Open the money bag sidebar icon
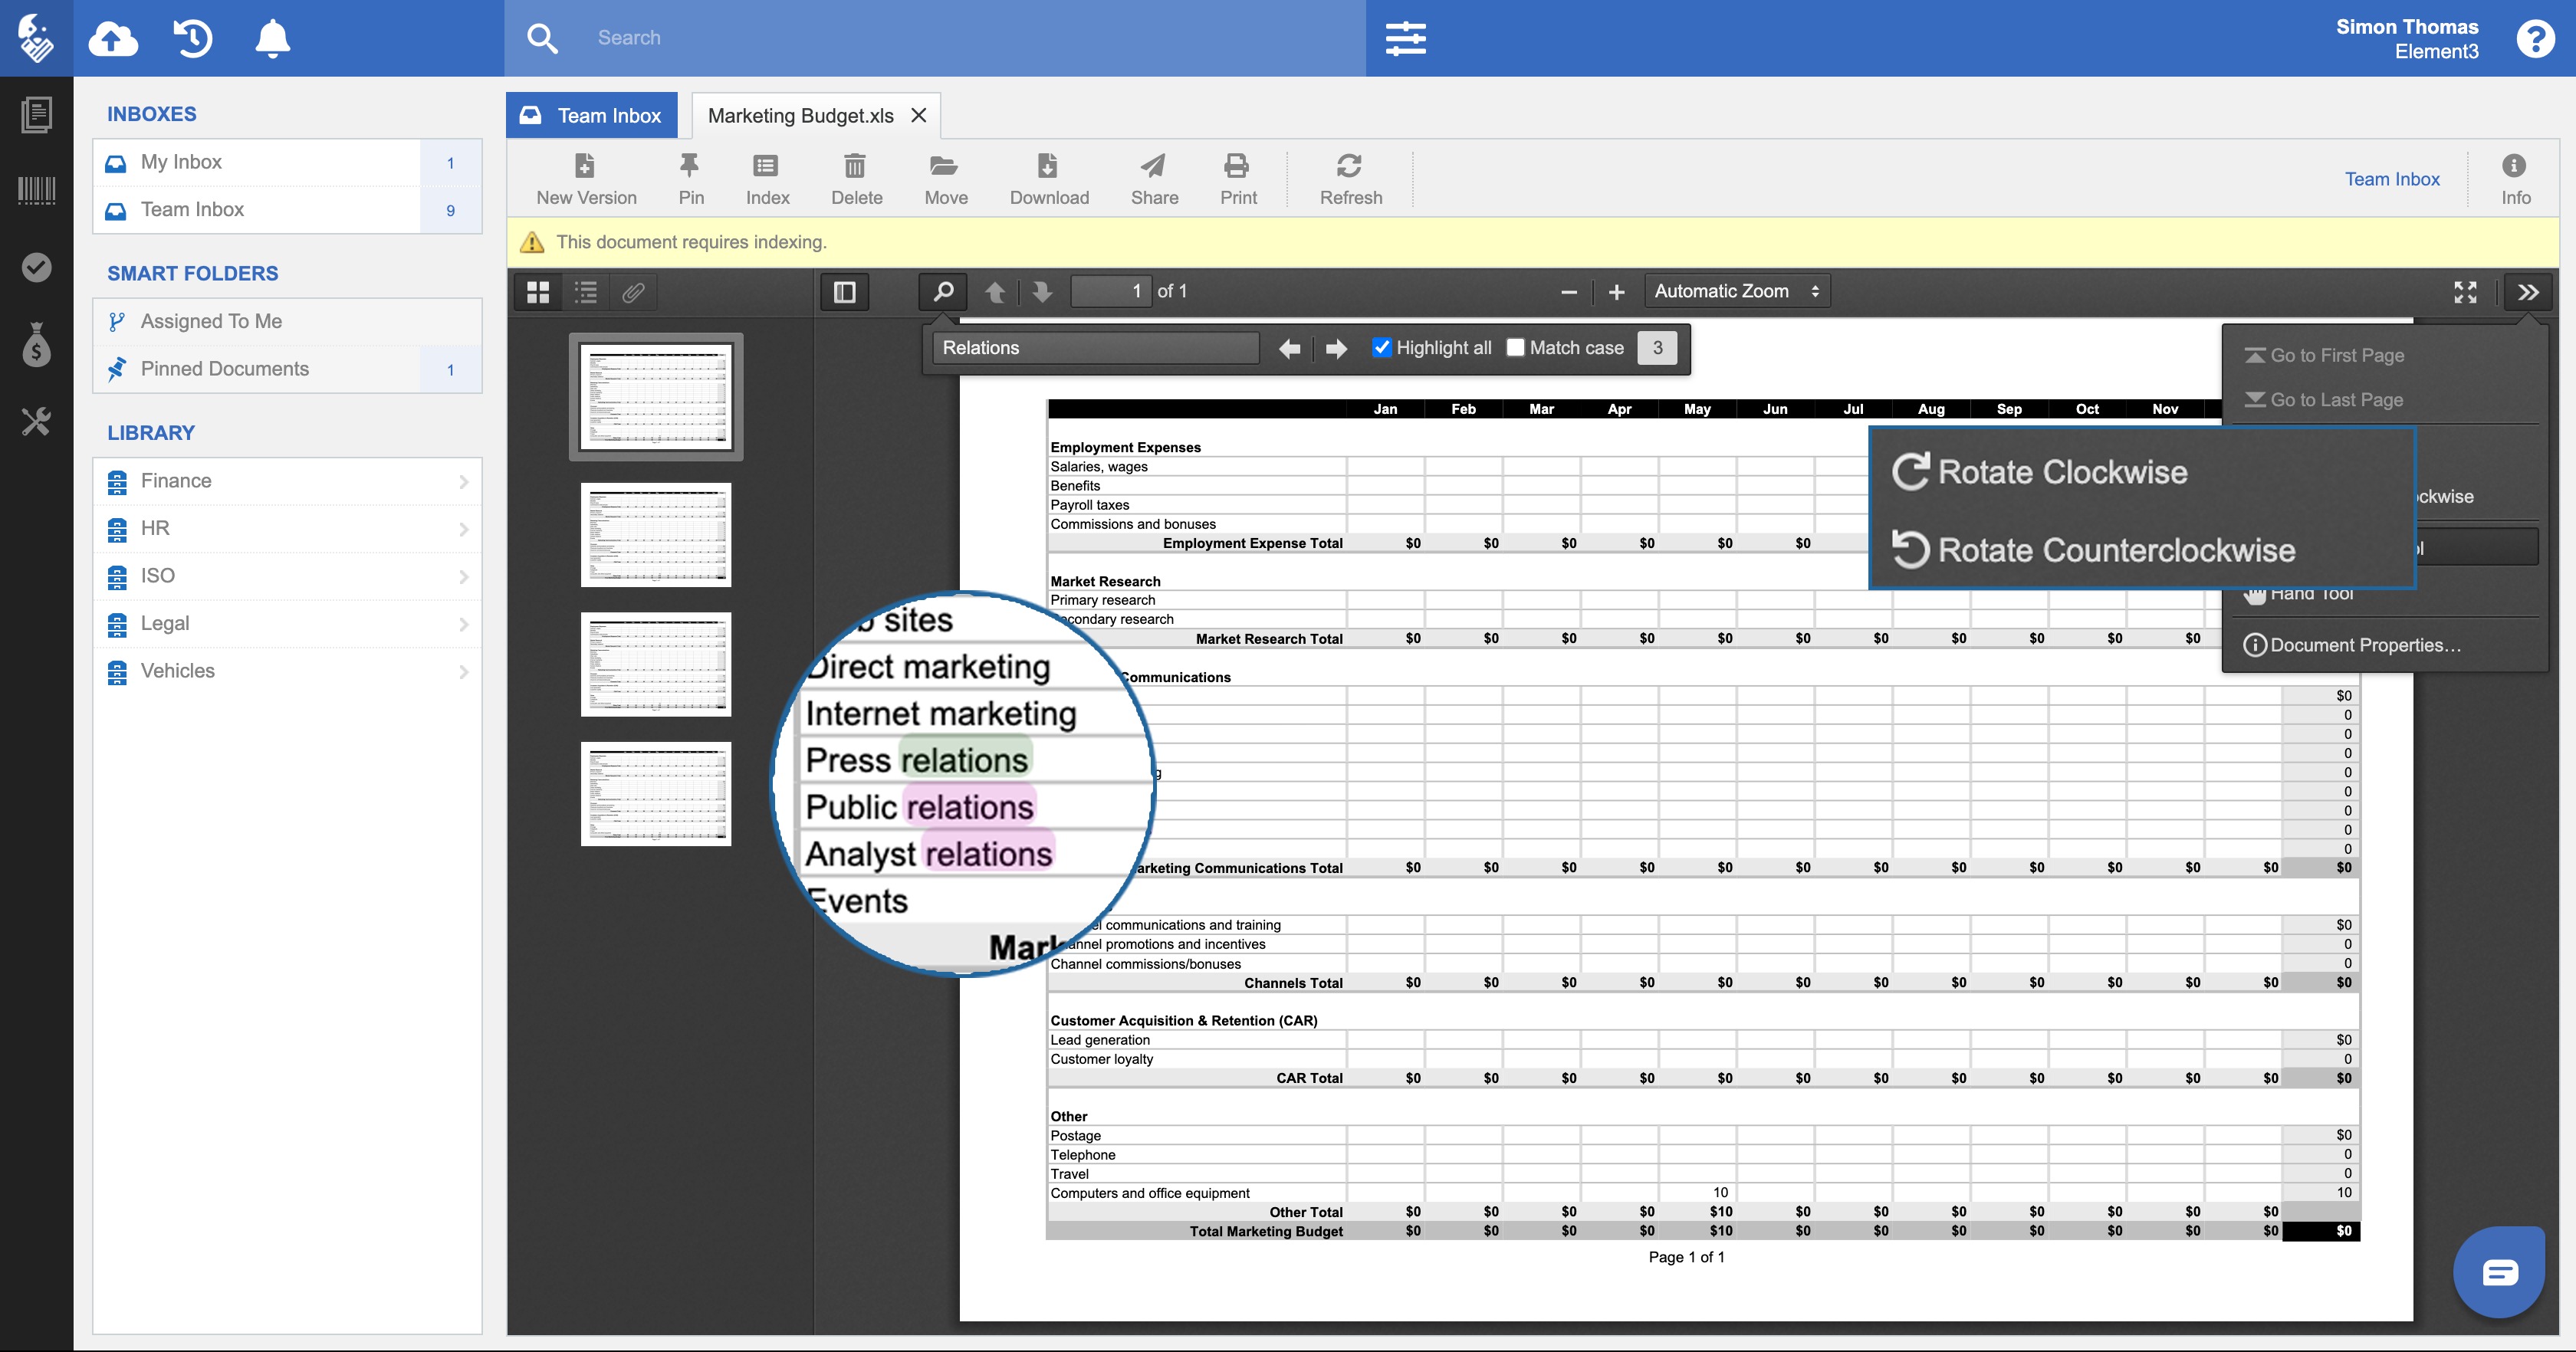Viewport: 2576px width, 1352px height. 36,344
